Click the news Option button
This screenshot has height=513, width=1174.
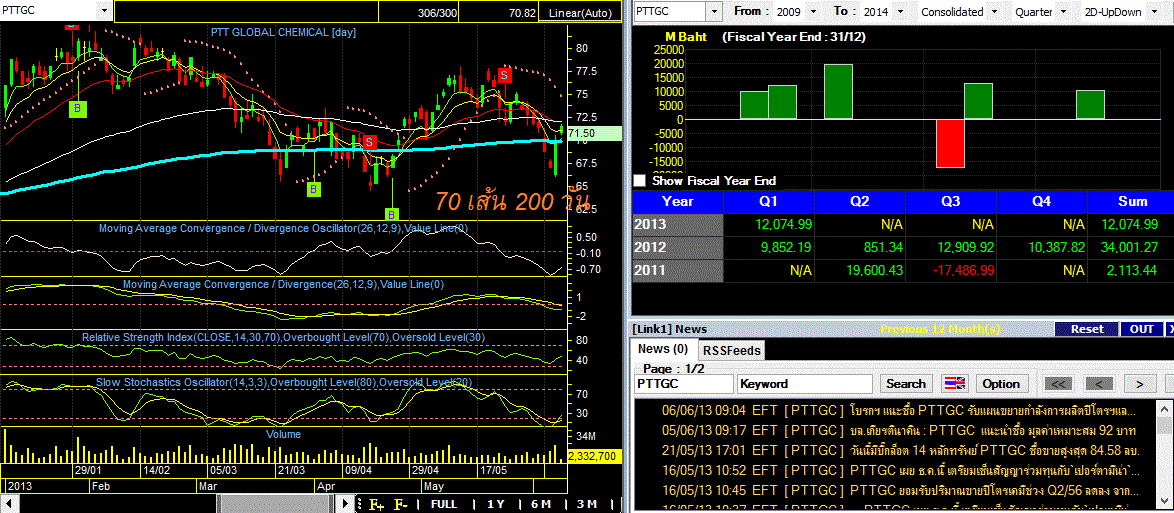1001,383
